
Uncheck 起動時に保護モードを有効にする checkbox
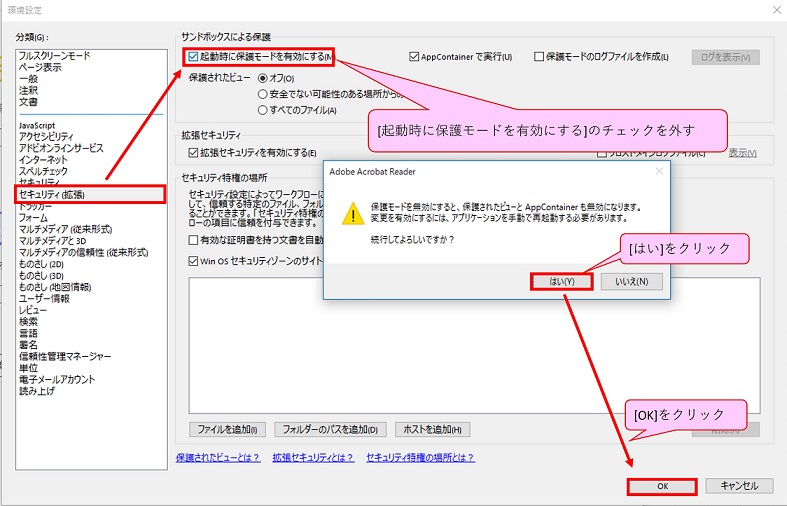(x=194, y=57)
